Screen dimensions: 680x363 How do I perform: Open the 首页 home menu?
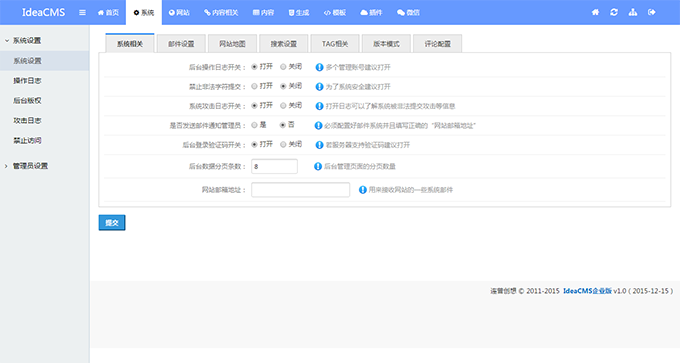[x=108, y=13]
